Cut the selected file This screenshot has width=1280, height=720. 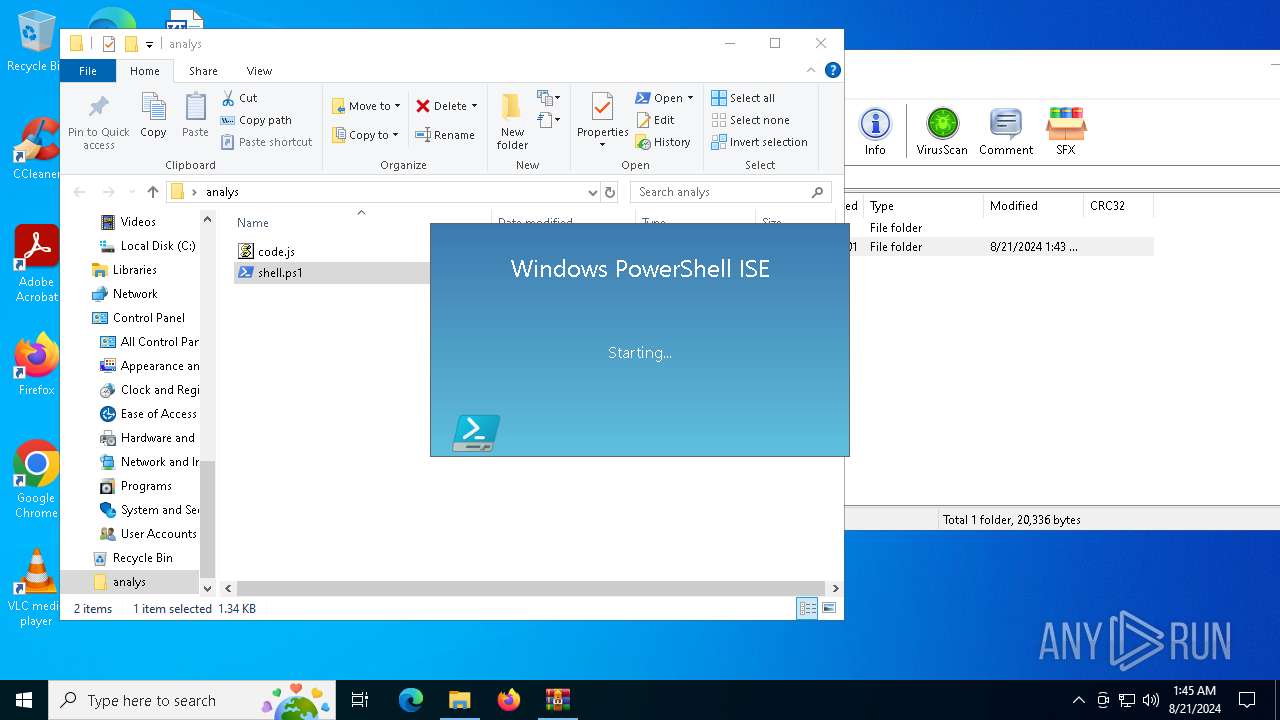coord(240,98)
